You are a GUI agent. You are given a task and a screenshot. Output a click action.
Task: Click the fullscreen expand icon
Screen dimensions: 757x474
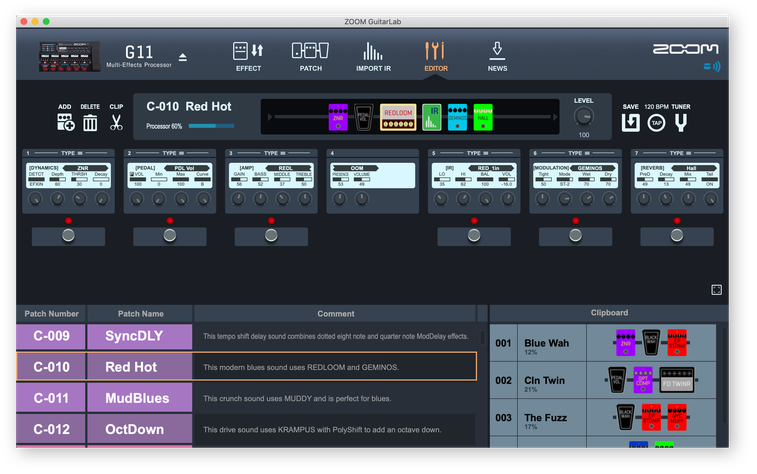click(716, 290)
